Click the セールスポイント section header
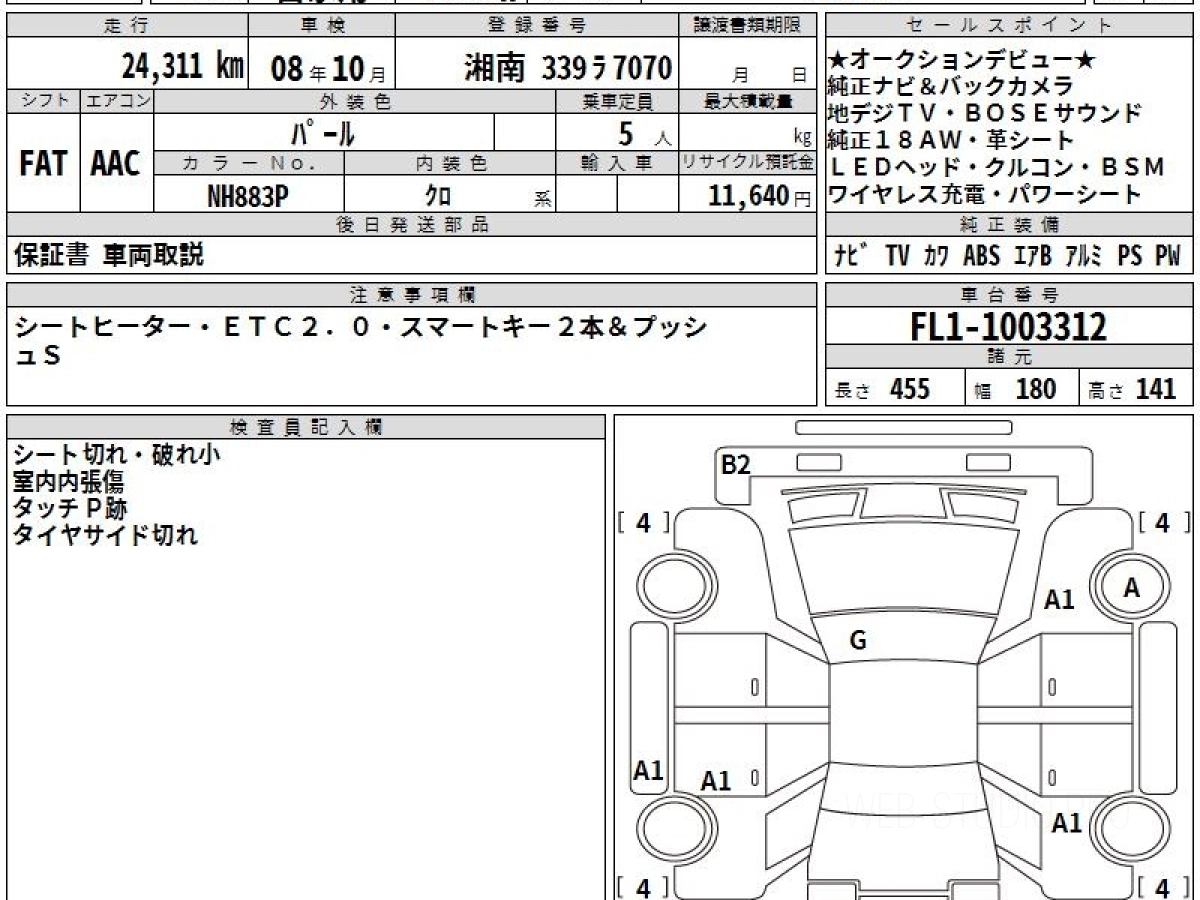 tap(1010, 26)
